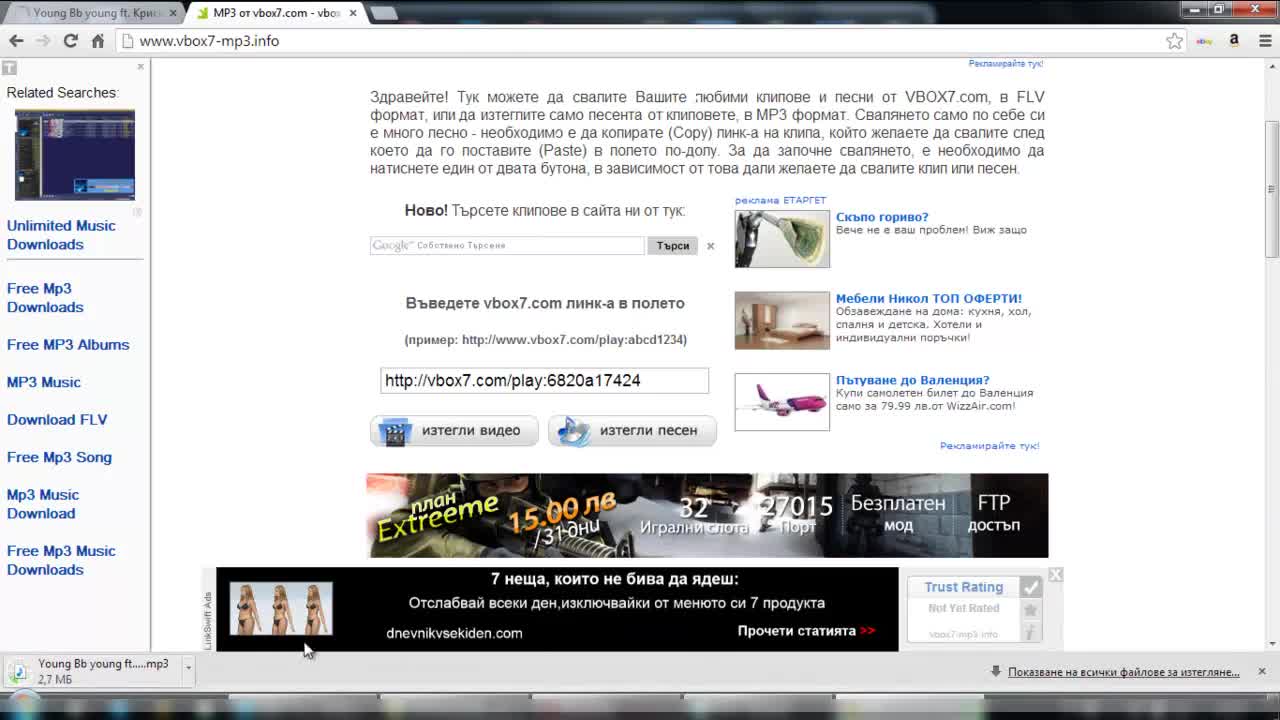Viewport: 1280px width, 720px height.
Task: Open the Free Mp3 Downloads link
Action: pyautogui.click(x=45, y=298)
